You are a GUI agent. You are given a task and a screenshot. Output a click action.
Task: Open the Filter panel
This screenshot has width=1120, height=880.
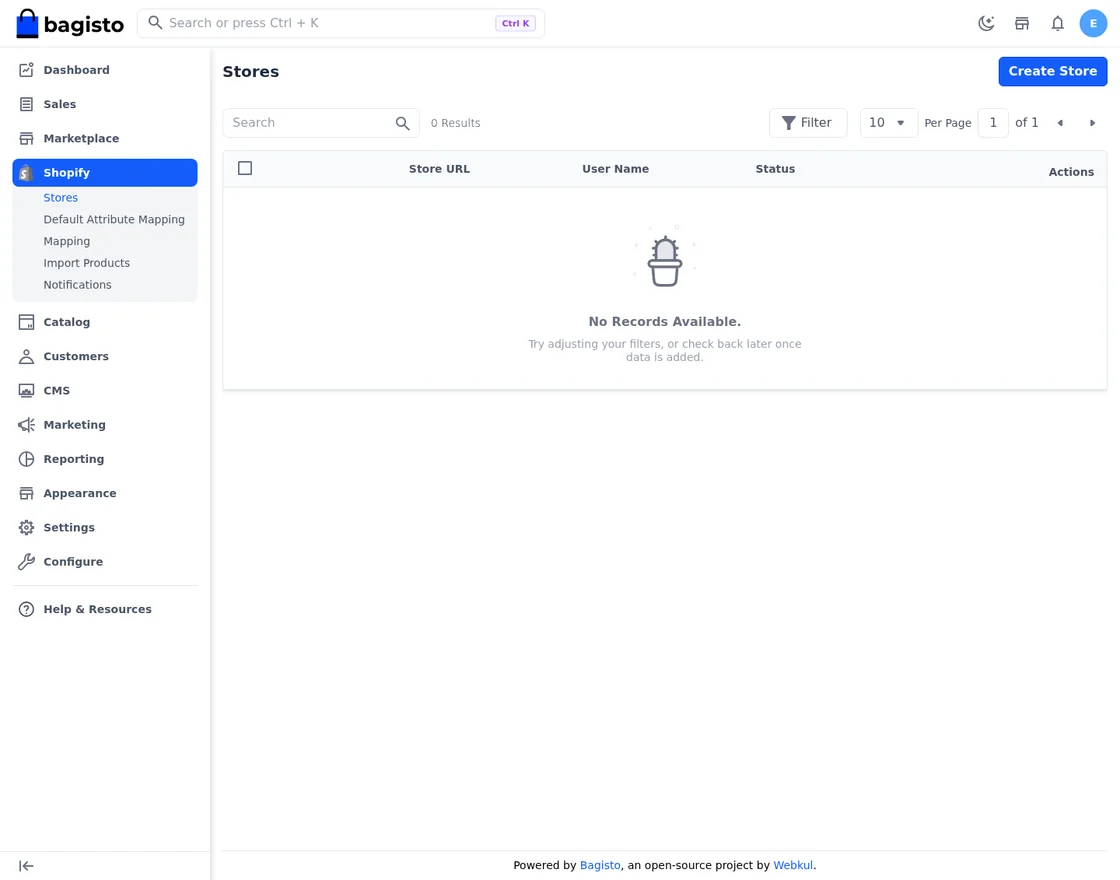coord(808,123)
